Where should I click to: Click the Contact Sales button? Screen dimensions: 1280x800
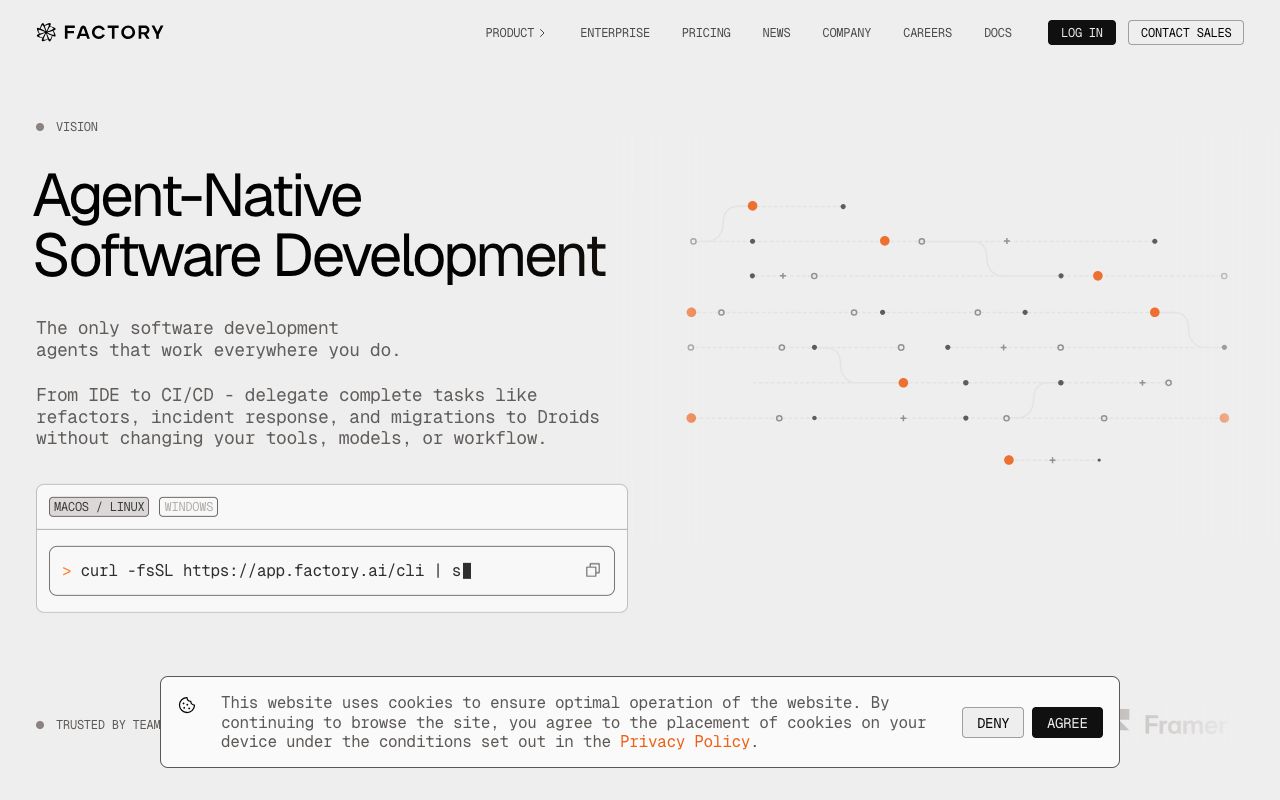[x=1185, y=33]
